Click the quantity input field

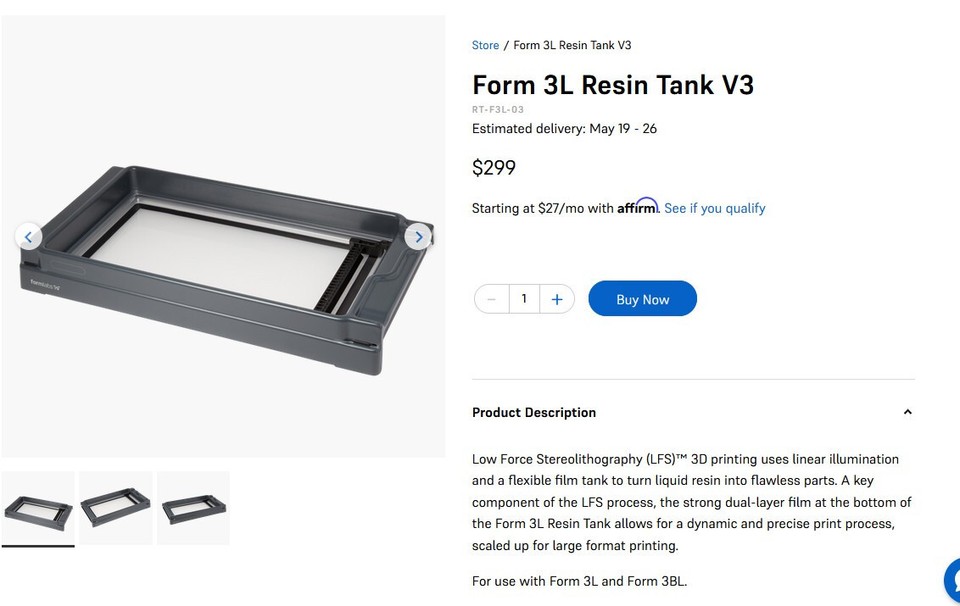click(524, 298)
